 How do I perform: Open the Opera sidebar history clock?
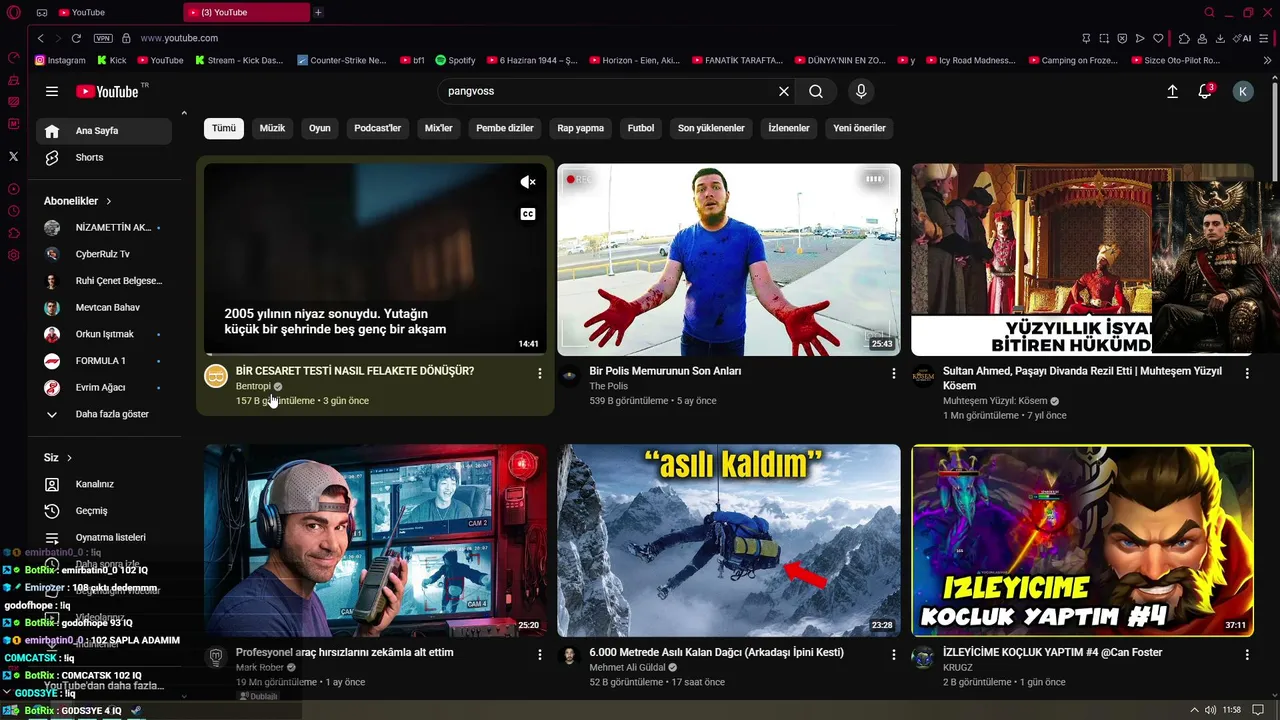pos(13,211)
